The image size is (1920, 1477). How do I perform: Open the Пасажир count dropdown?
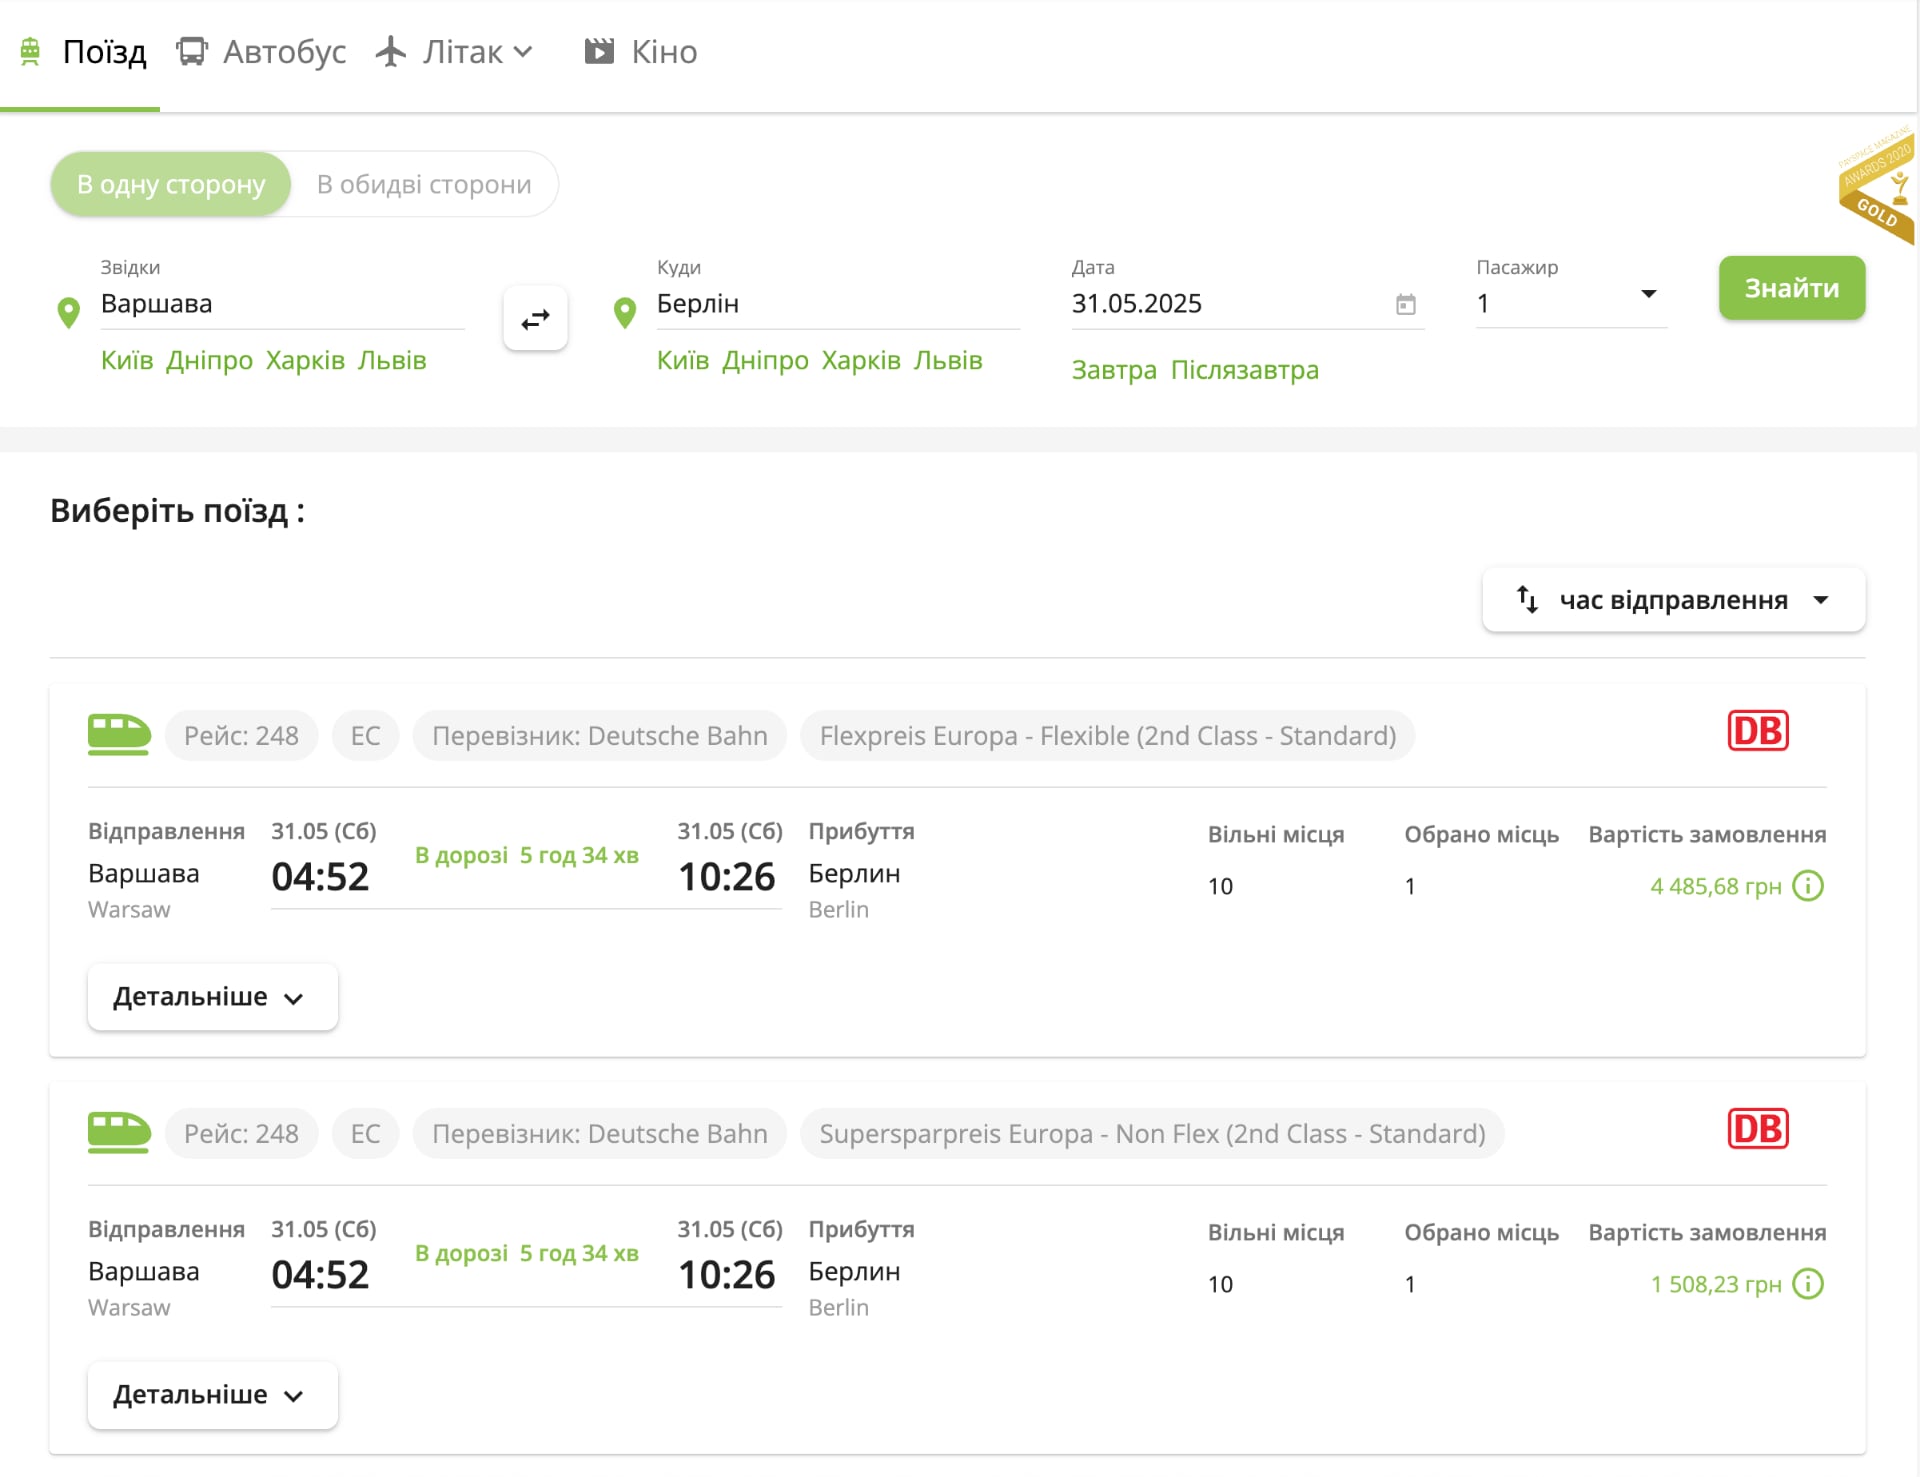point(1570,302)
